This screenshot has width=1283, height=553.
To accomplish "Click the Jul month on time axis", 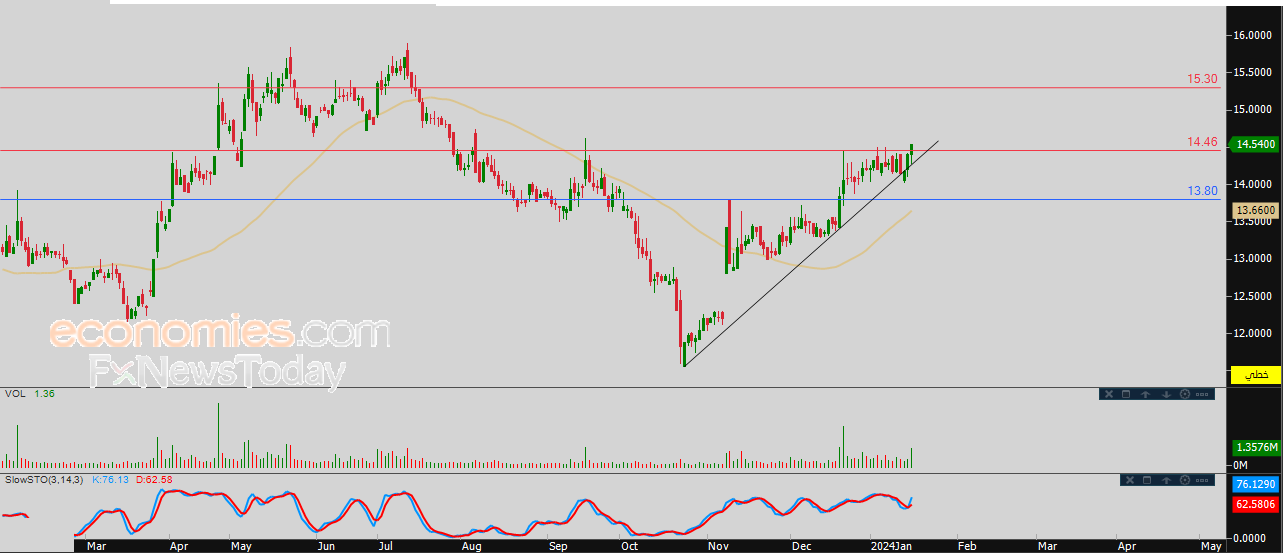I will coord(386,546).
